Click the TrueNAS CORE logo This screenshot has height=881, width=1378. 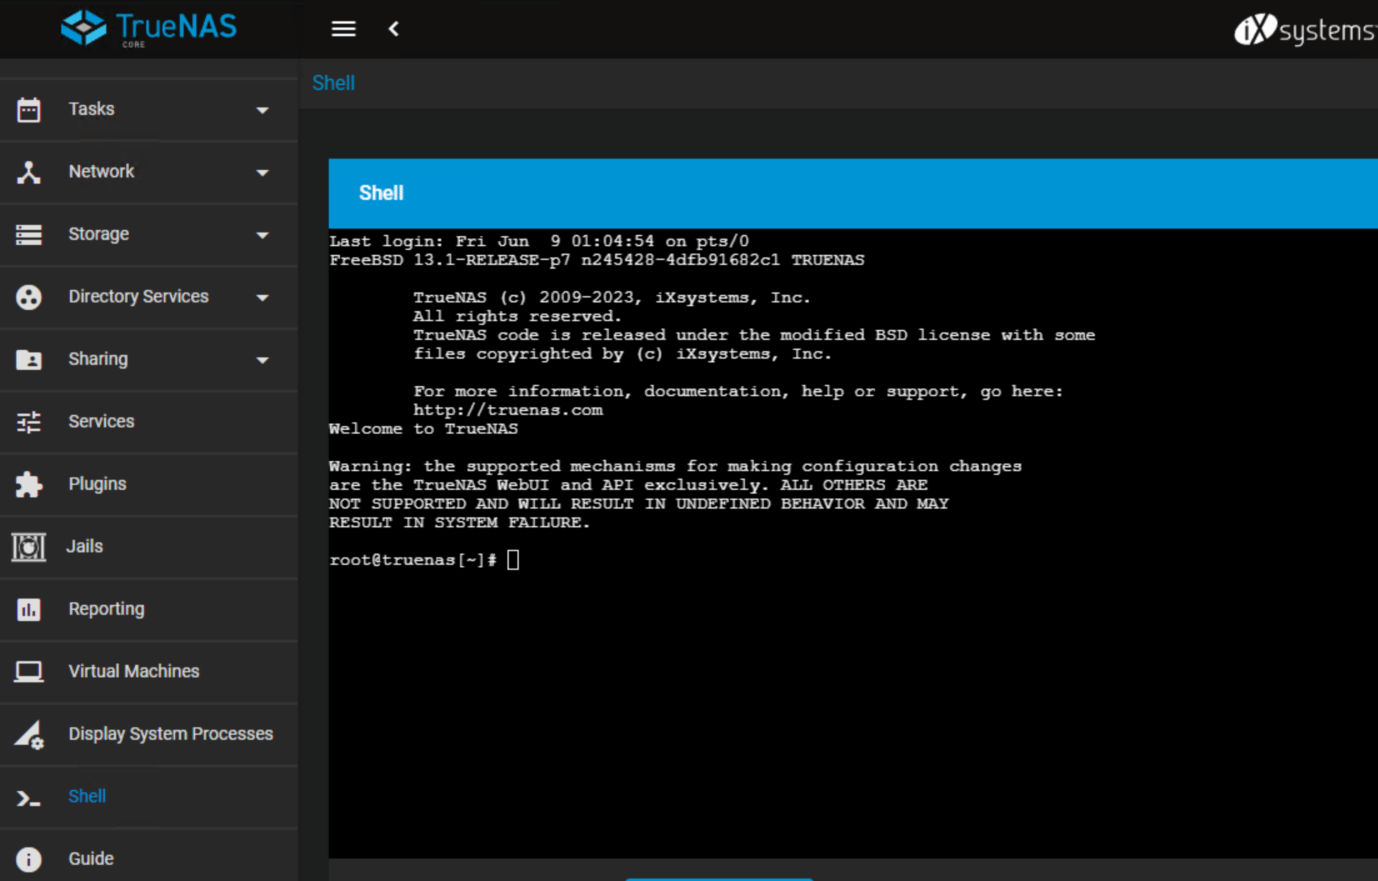point(148,27)
